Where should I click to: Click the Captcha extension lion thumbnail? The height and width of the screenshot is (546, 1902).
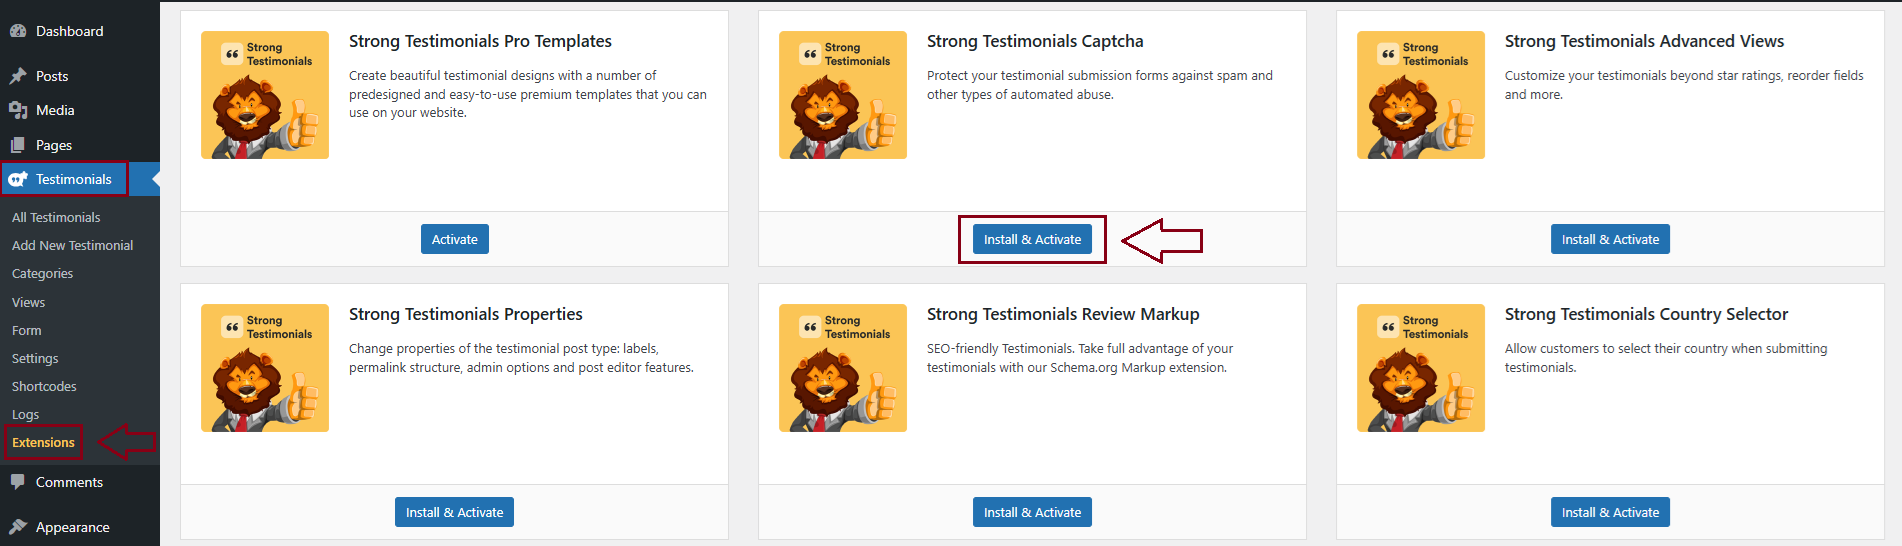tap(843, 95)
